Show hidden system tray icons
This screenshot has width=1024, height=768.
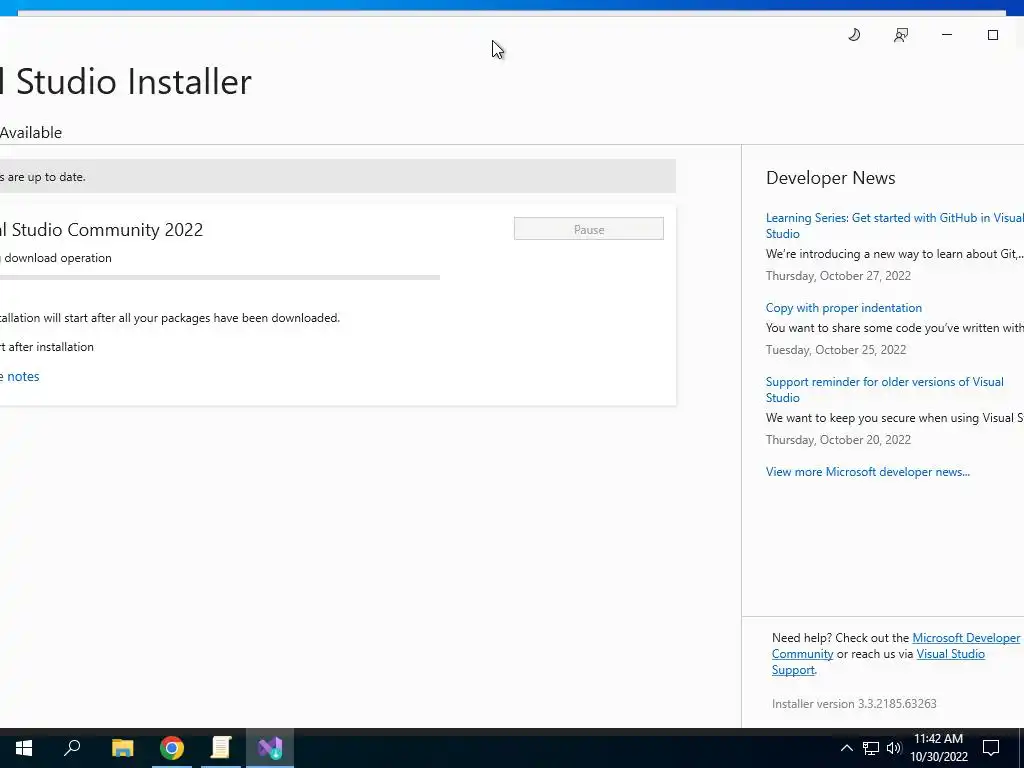(x=846, y=748)
